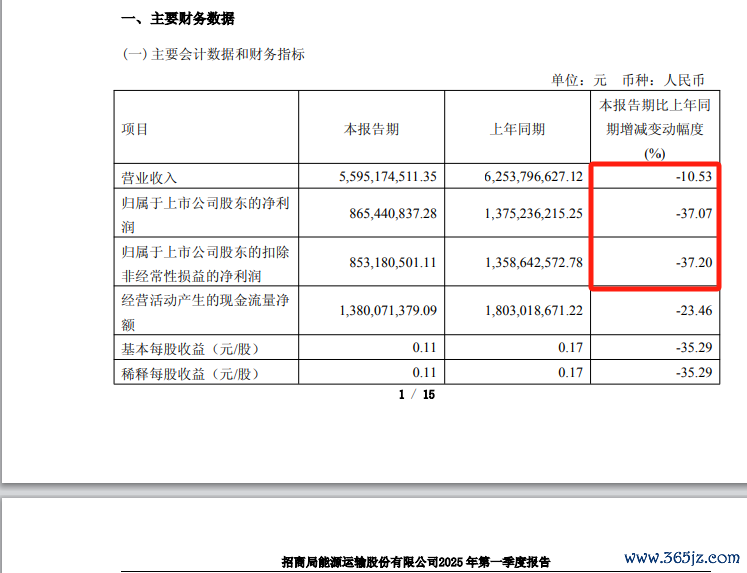747x573 pixels.
Task: Select the 营业收入 row label
Action: point(149,177)
